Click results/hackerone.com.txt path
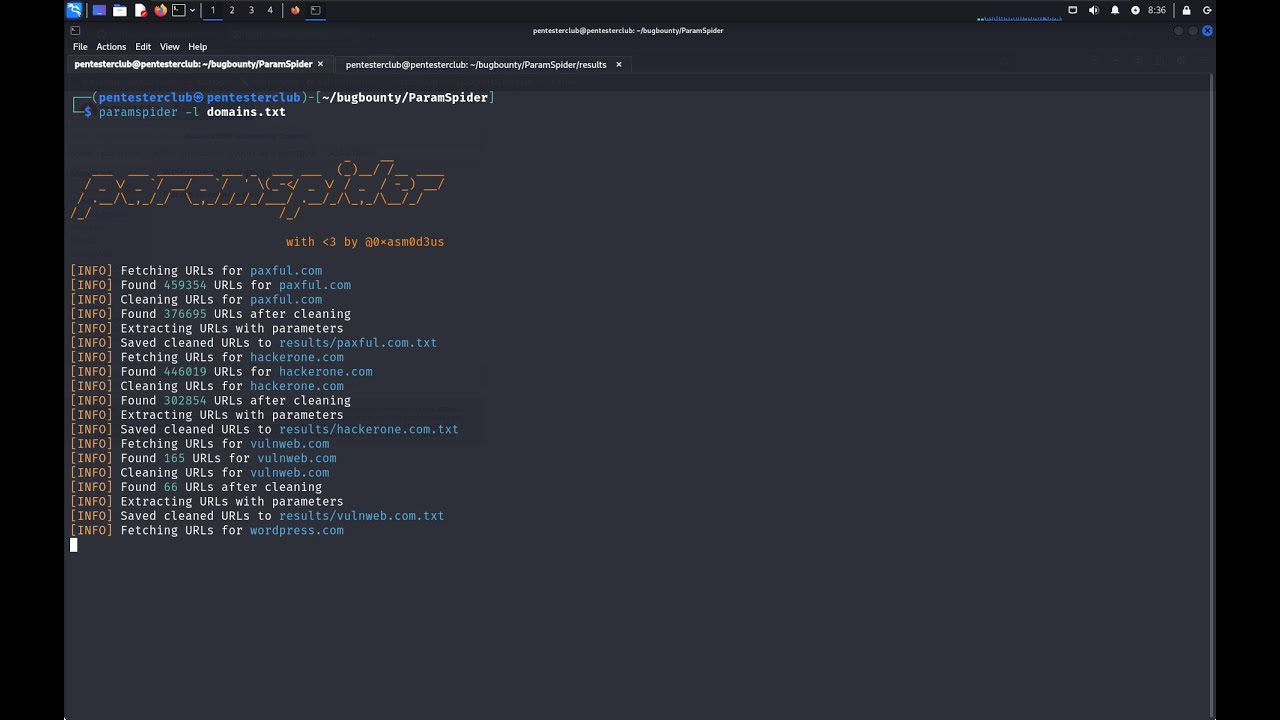The image size is (1280, 720). click(x=369, y=430)
